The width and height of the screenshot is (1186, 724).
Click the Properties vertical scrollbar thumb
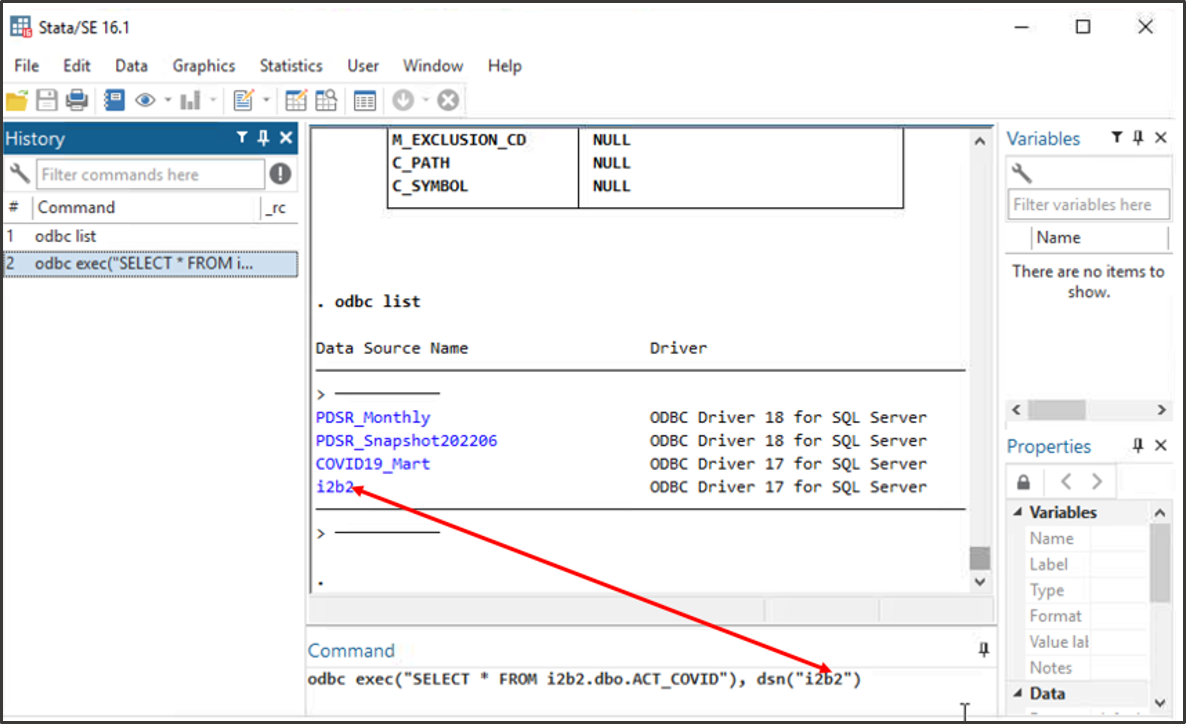pos(1160,563)
